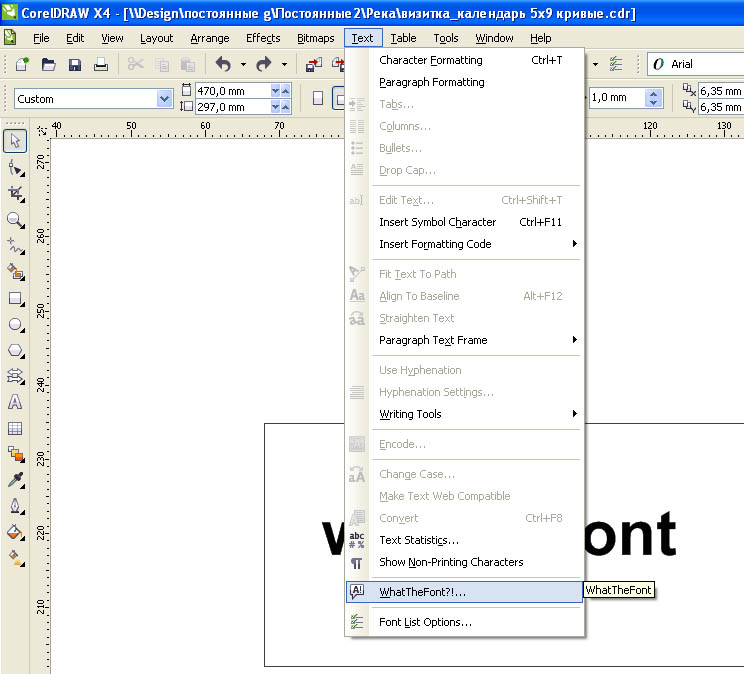Viewport: 744px width, 674px height.
Task: Open the View menu
Action: click(112, 38)
